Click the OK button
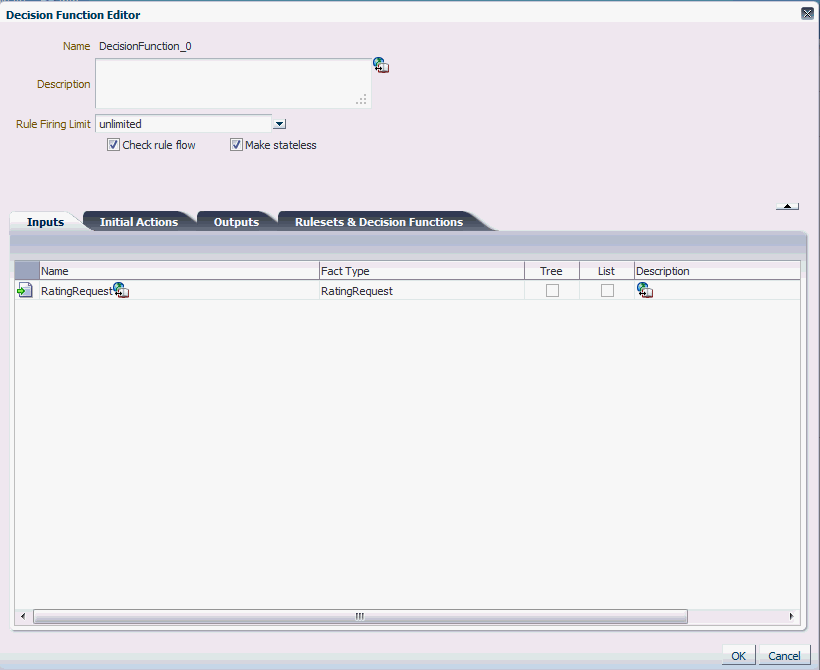 pyautogui.click(x=738, y=656)
